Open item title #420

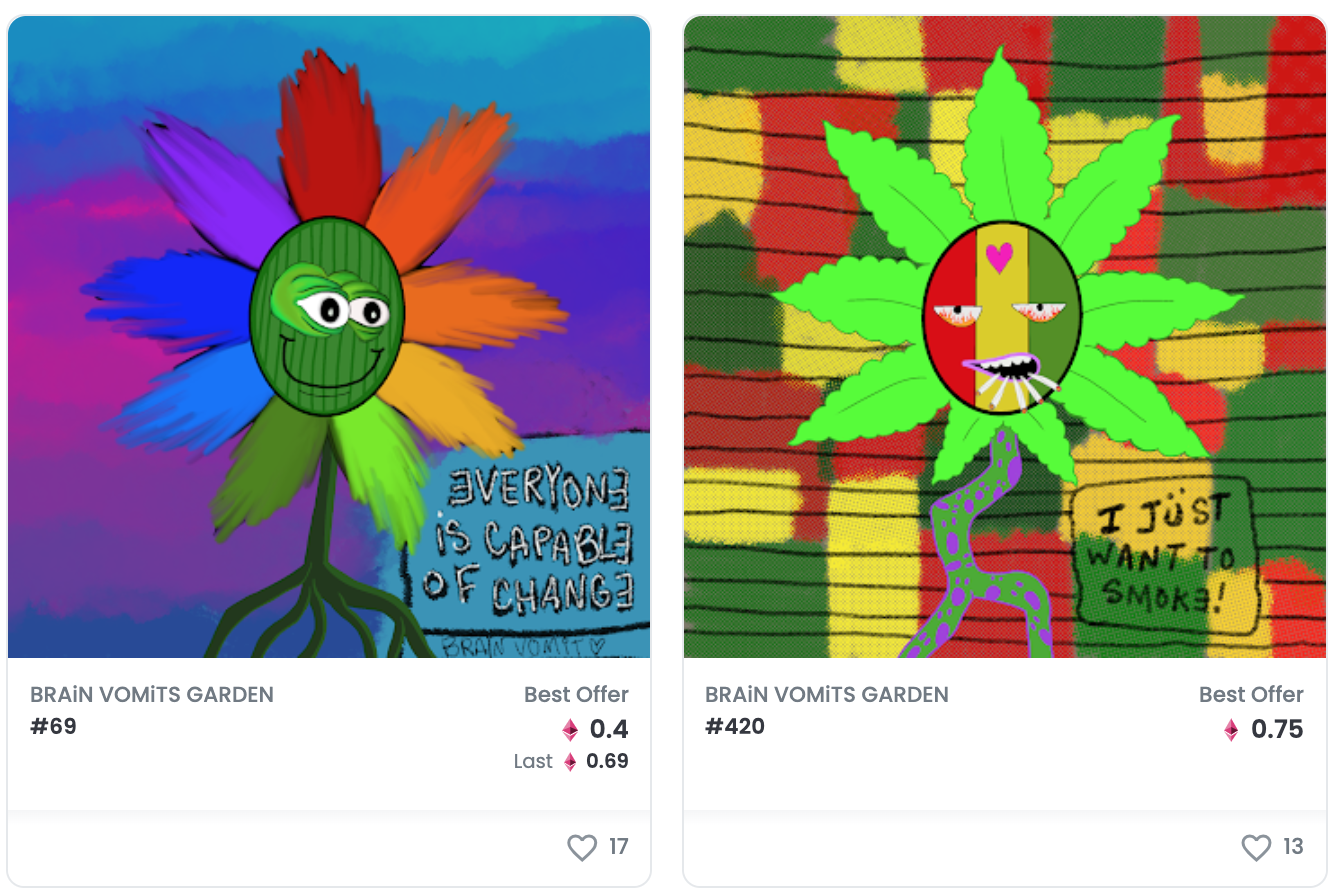(x=735, y=727)
